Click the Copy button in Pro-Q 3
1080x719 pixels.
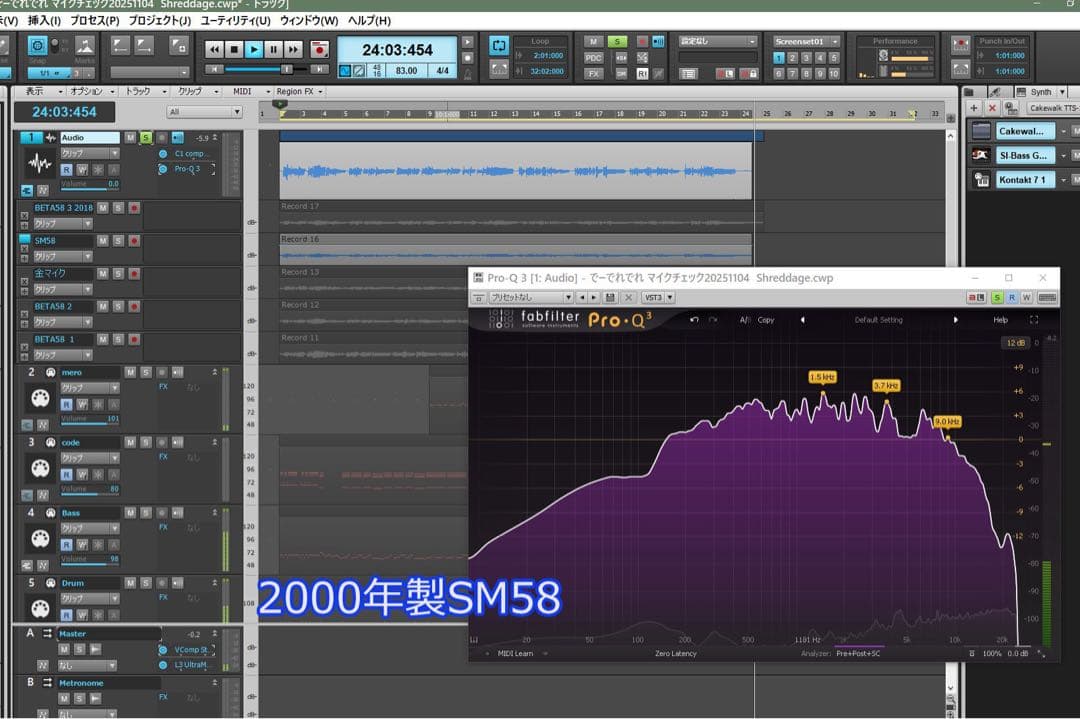pos(765,319)
